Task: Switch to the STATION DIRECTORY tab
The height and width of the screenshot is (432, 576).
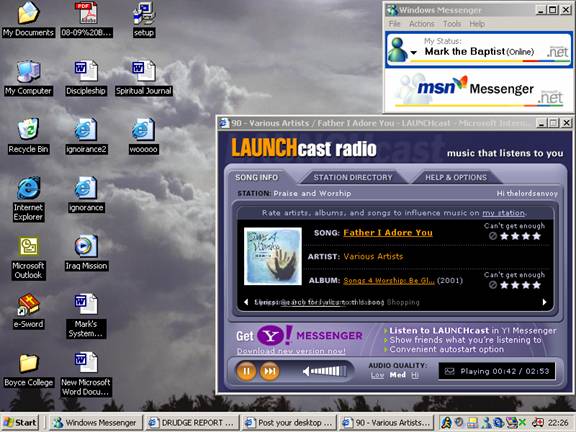Action: [353, 177]
